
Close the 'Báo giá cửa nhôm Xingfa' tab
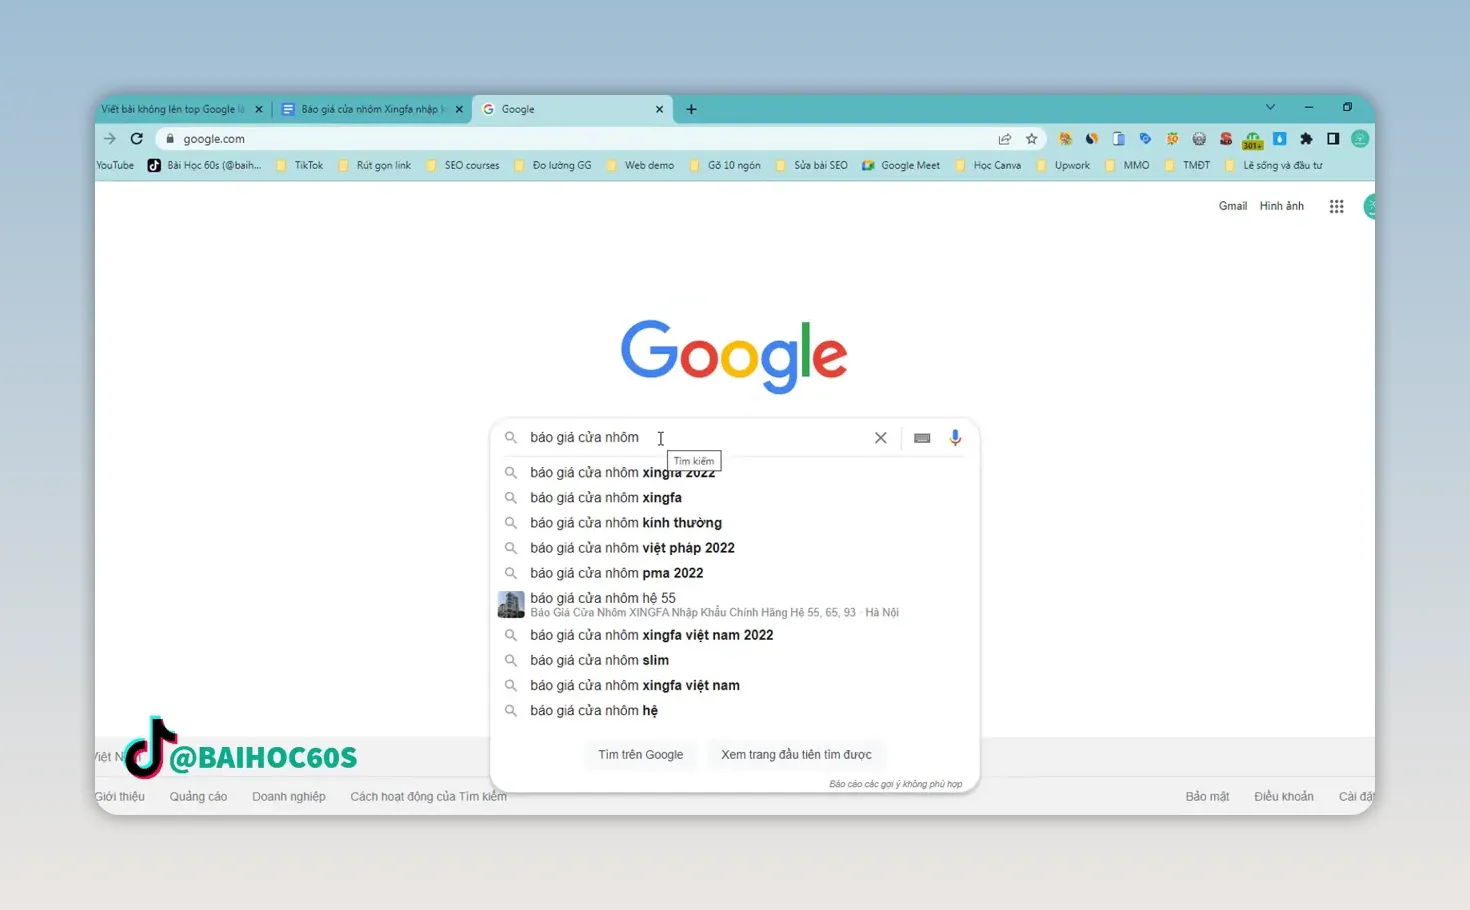(459, 109)
